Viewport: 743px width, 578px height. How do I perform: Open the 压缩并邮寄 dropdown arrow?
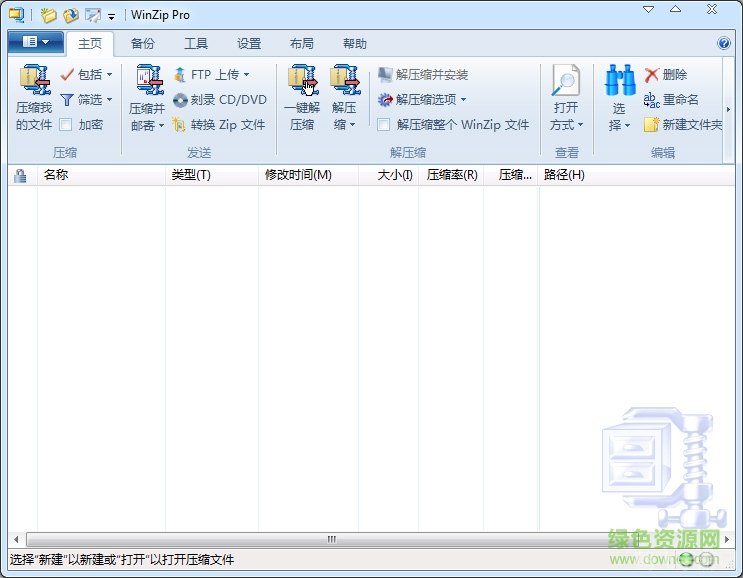(x=161, y=126)
